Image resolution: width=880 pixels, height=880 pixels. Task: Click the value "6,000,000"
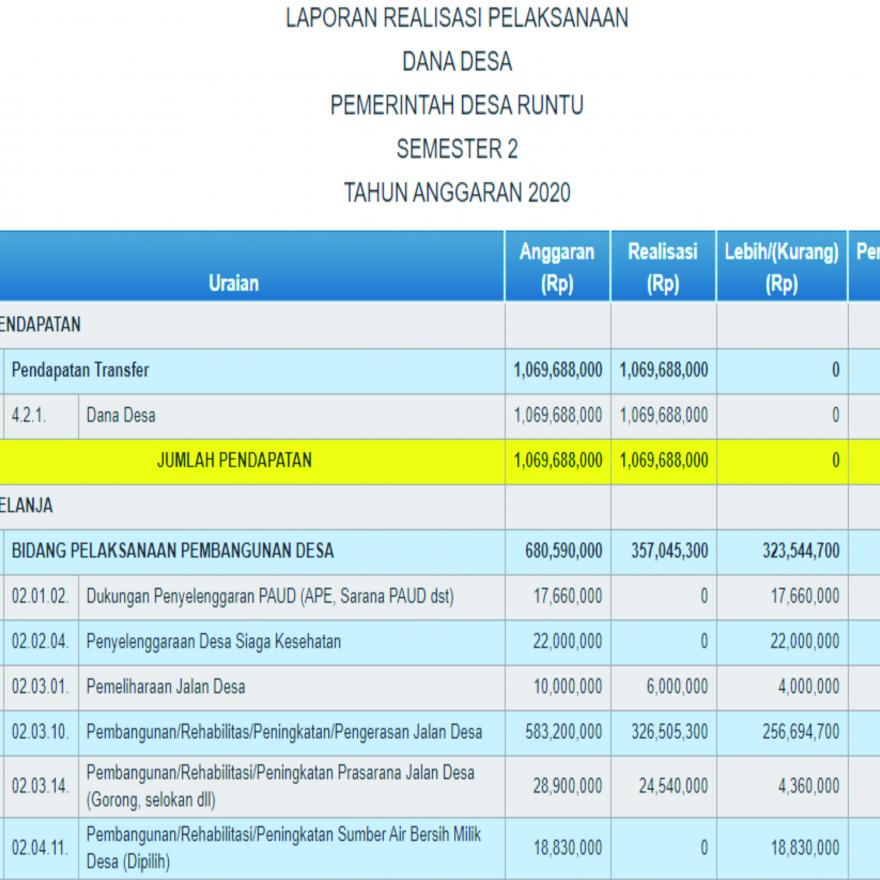pyautogui.click(x=677, y=687)
